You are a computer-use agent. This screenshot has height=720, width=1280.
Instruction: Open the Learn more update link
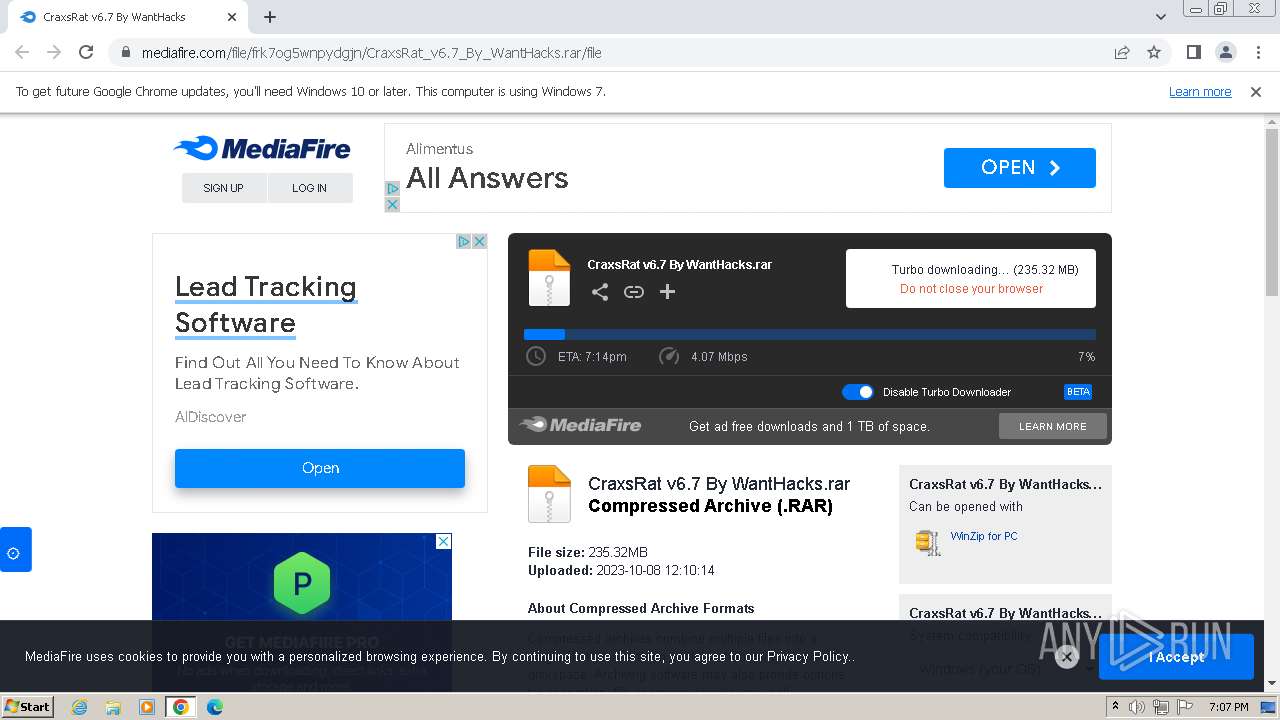click(1200, 91)
